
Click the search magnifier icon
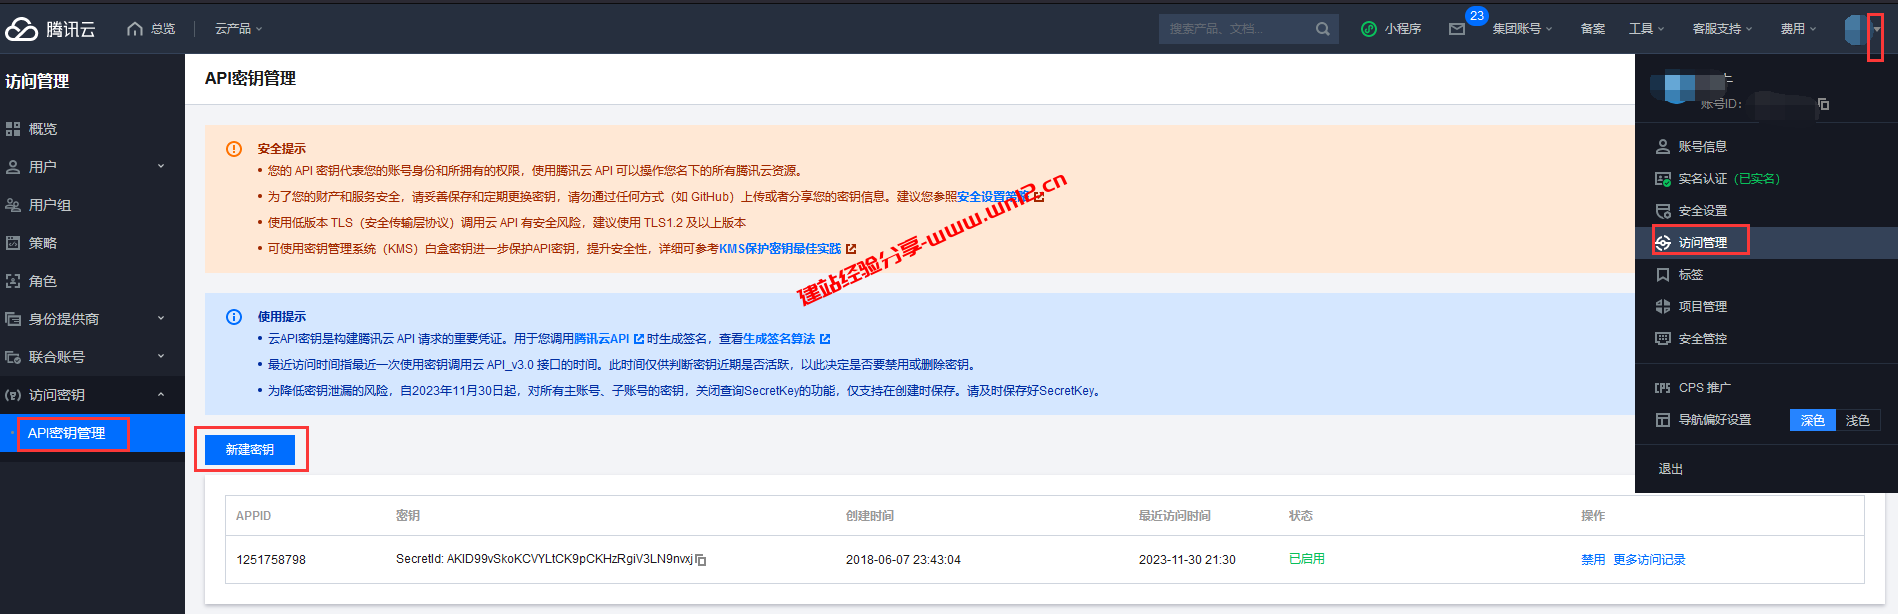pos(1323,29)
